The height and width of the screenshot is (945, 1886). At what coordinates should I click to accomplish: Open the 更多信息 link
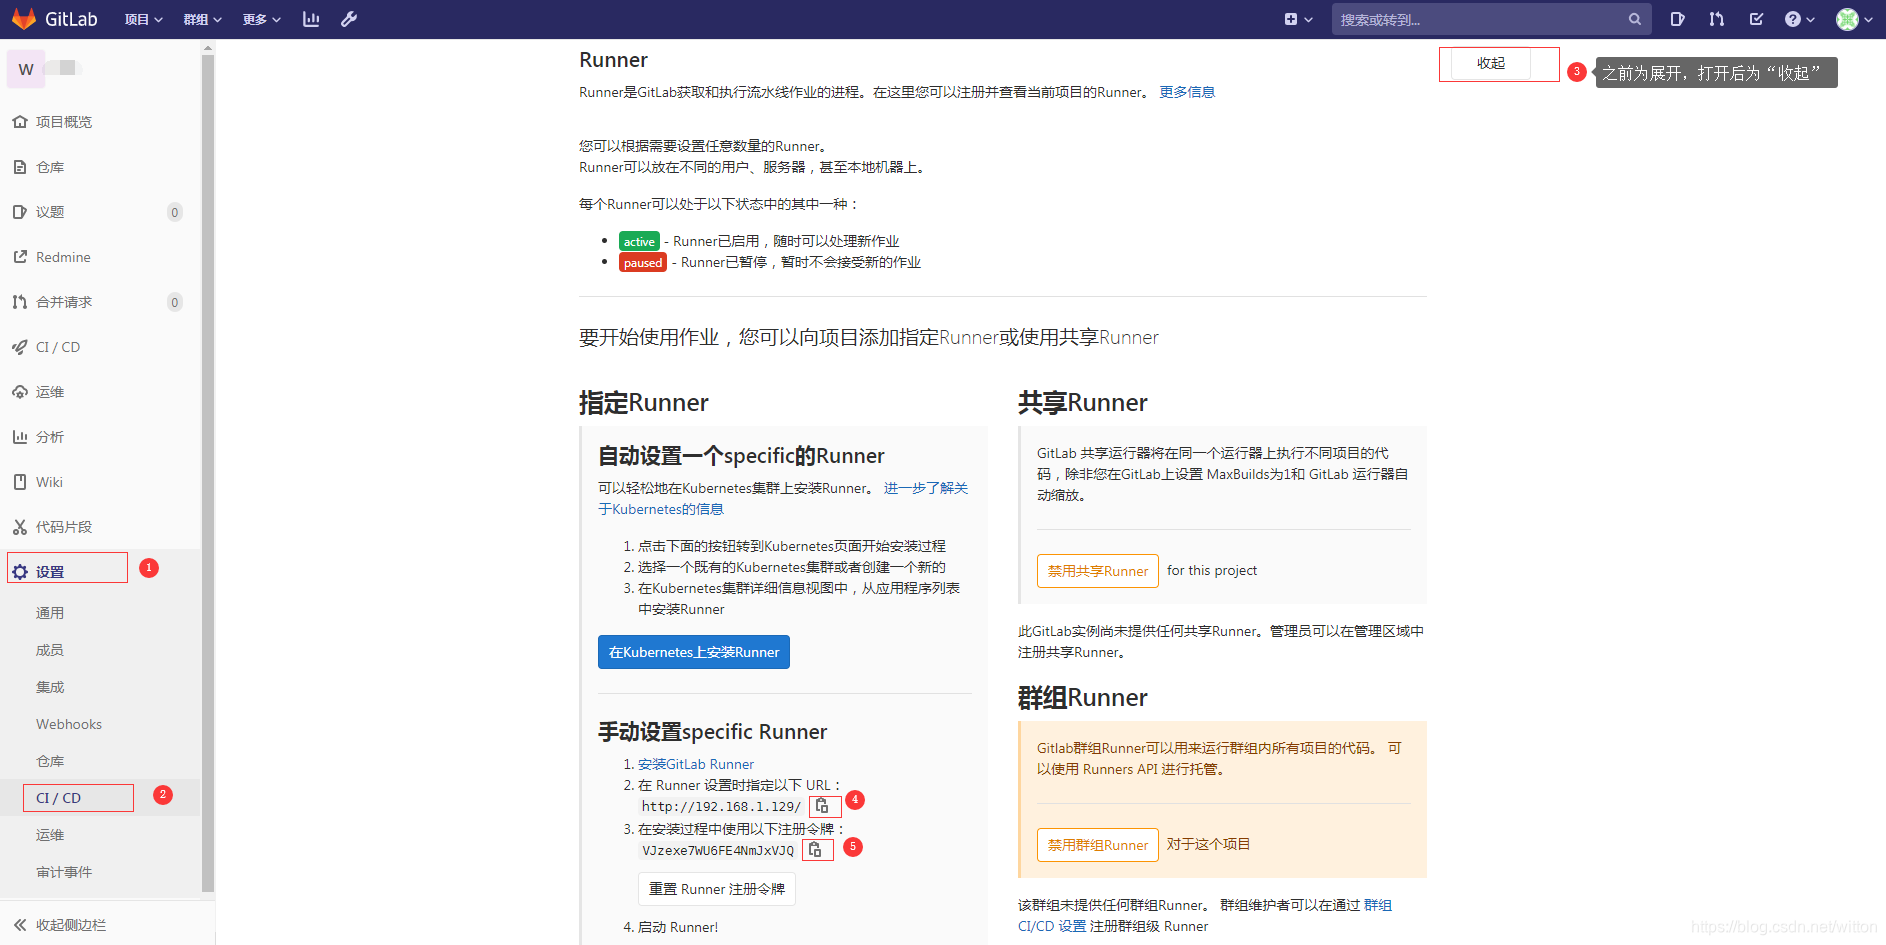point(1187,92)
